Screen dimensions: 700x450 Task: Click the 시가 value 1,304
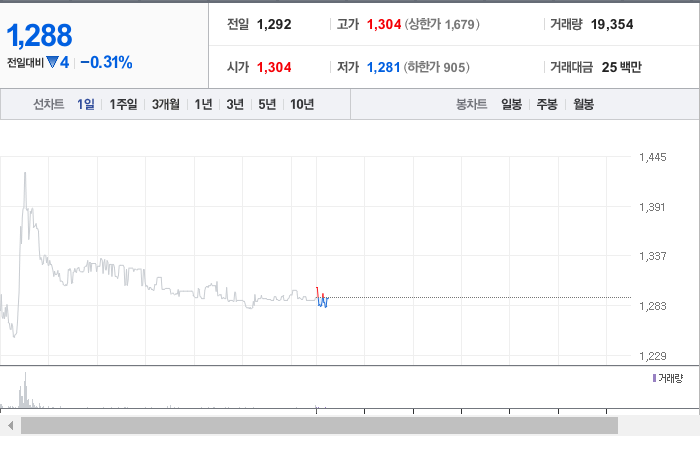(x=274, y=67)
